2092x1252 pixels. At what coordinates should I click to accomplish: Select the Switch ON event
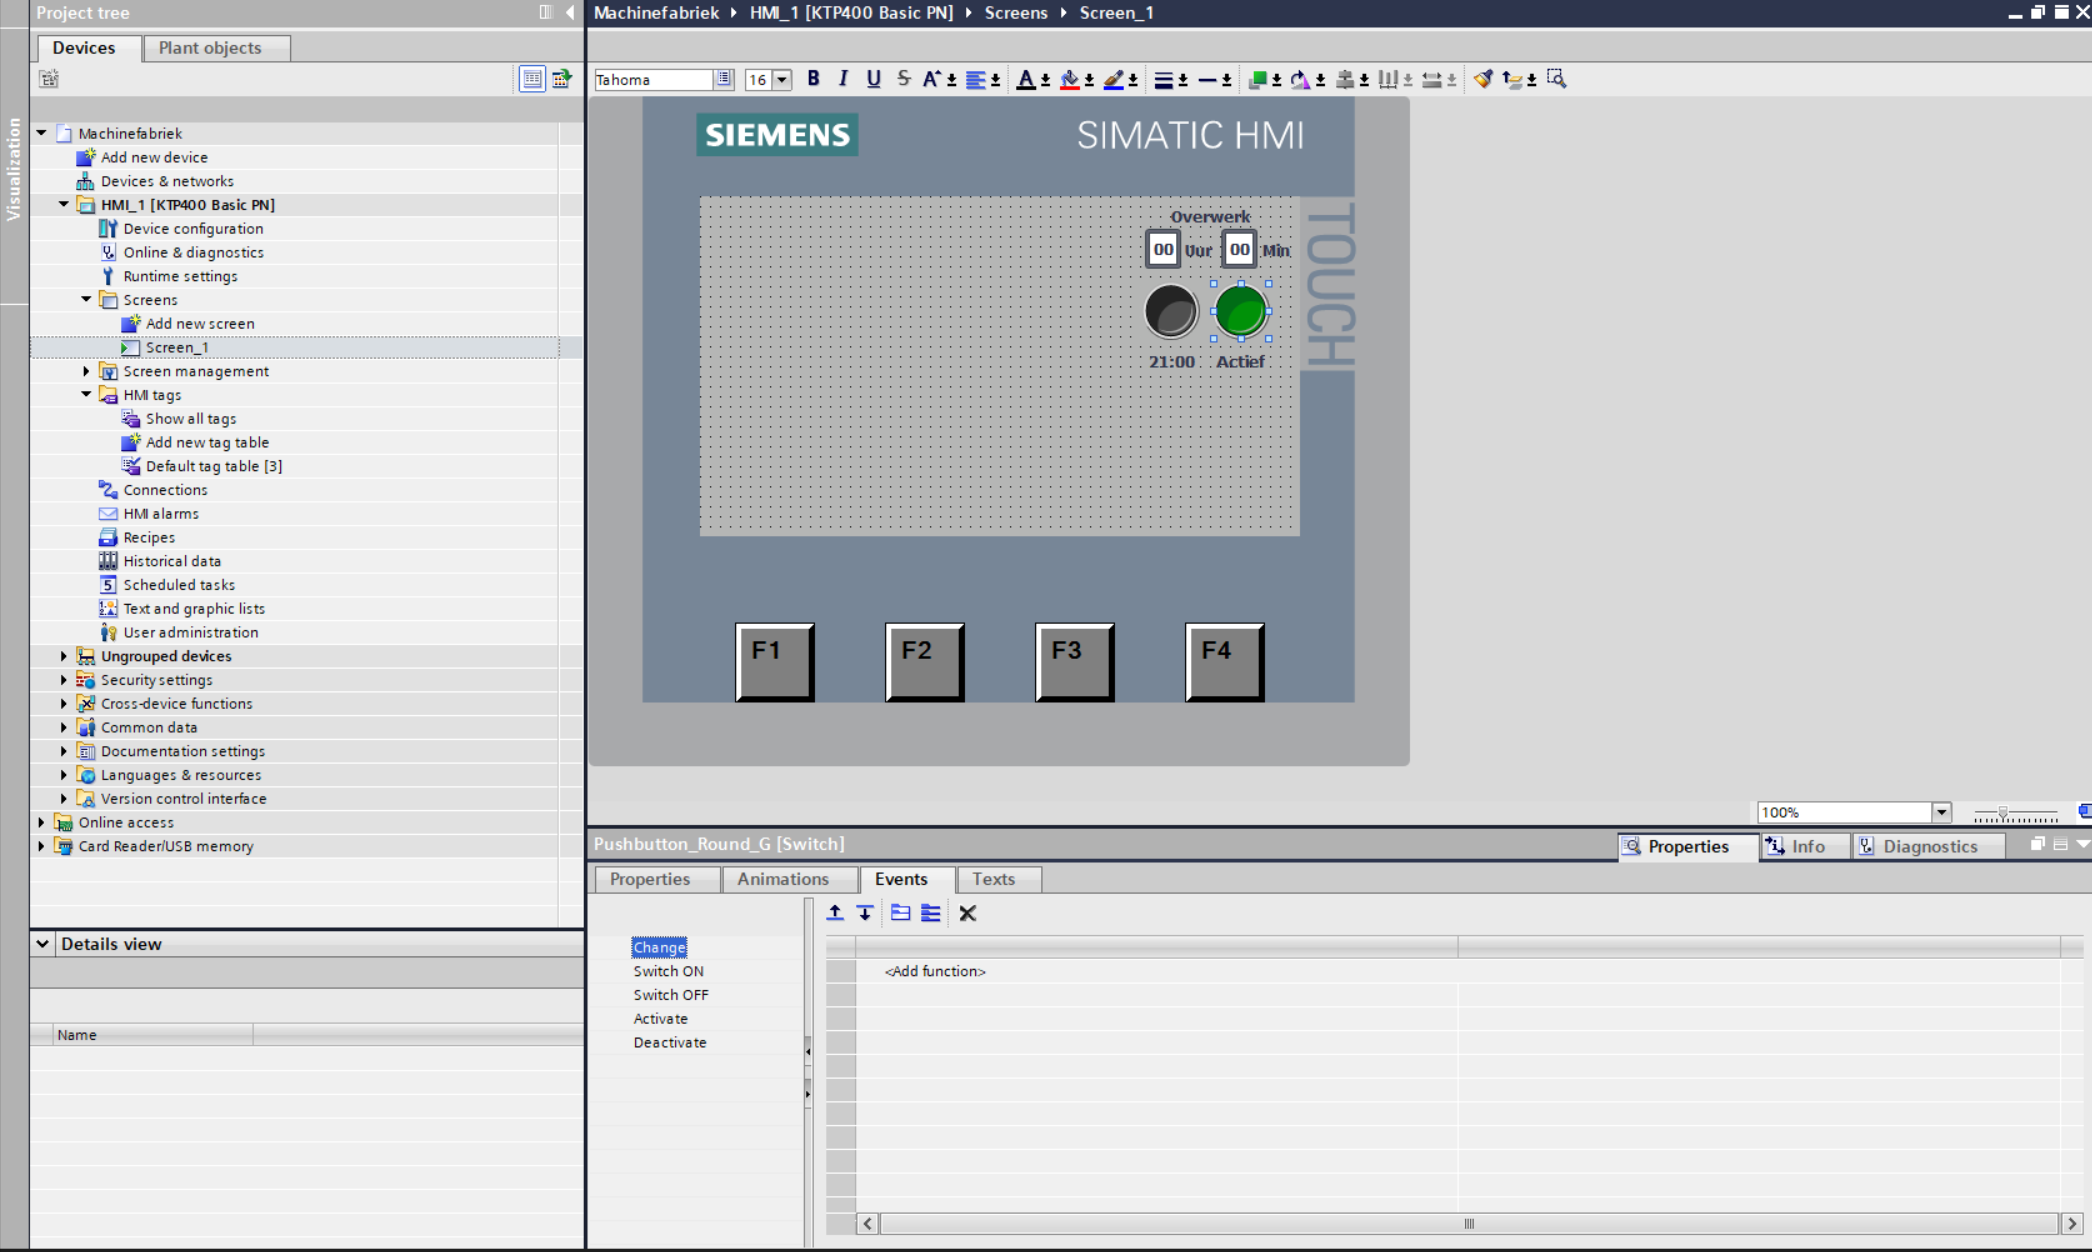pos(668,971)
